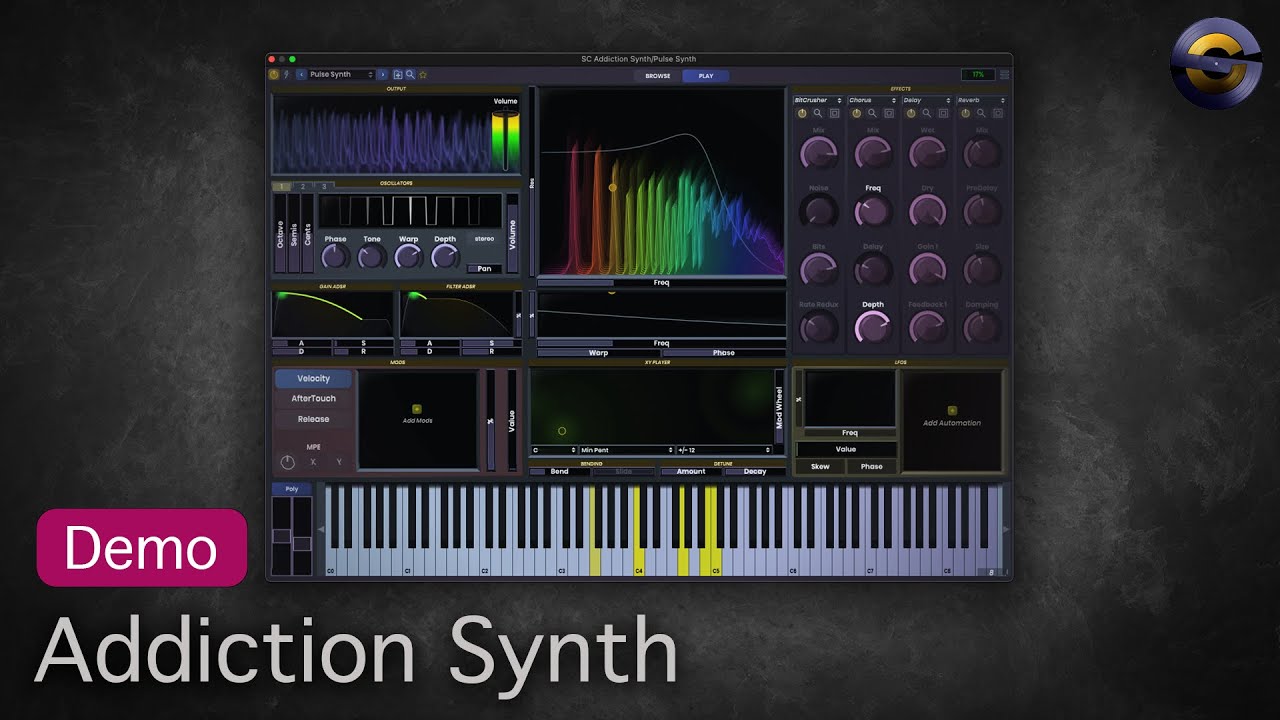Image resolution: width=1280 pixels, height=720 pixels.
Task: Click the Detune Decay slider
Action: (755, 471)
